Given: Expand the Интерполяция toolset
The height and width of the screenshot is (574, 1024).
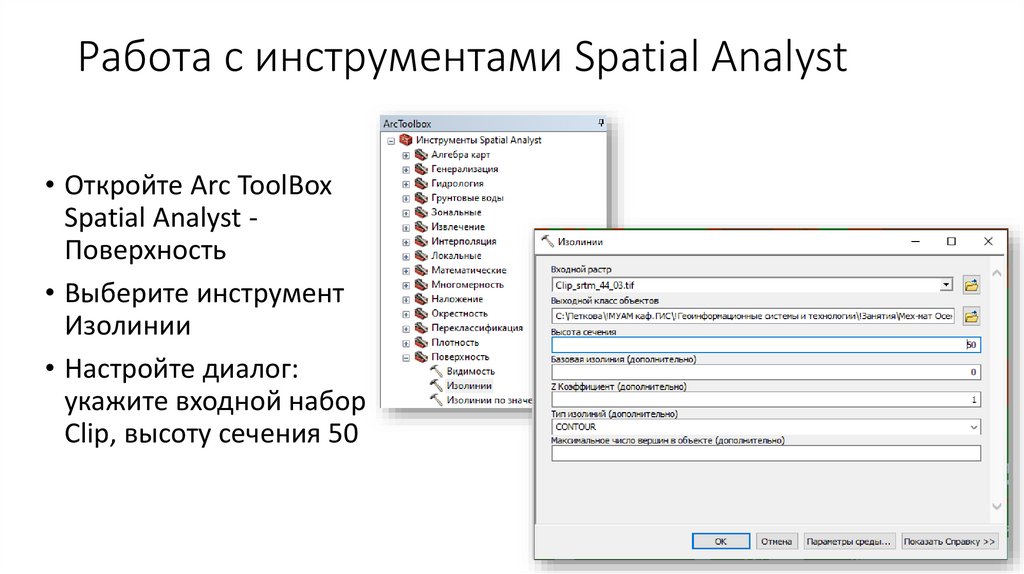Looking at the screenshot, I should click(x=406, y=242).
